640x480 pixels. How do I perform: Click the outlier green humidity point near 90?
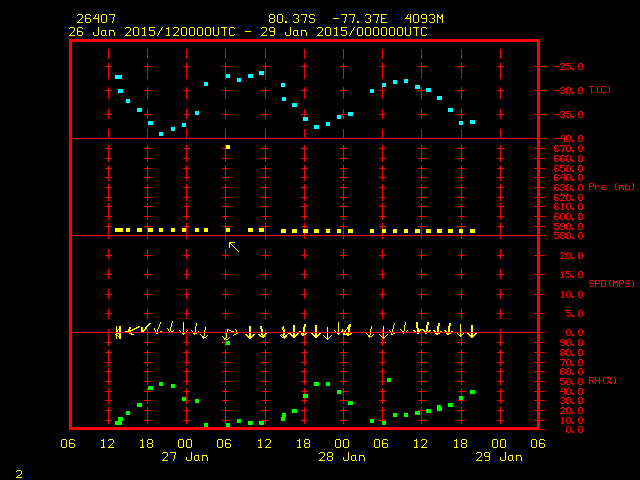coord(228,343)
